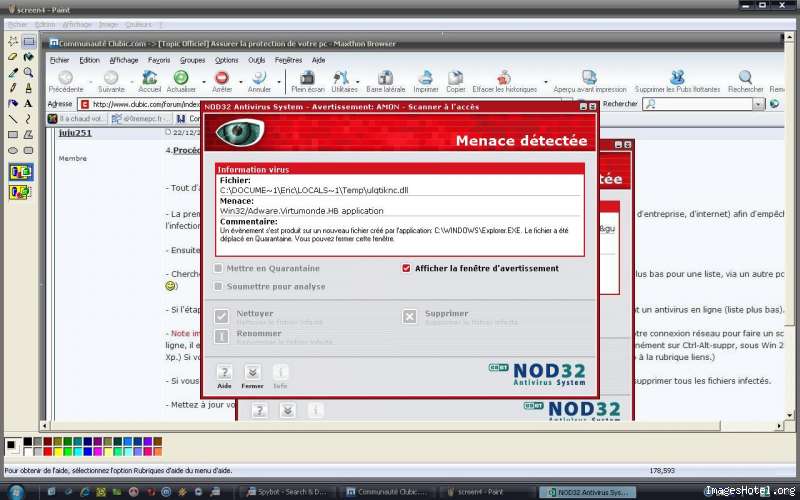The width and height of the screenshot is (800, 500).
Task: Click the green Actualiser refresh icon
Action: pyautogui.click(x=181, y=78)
